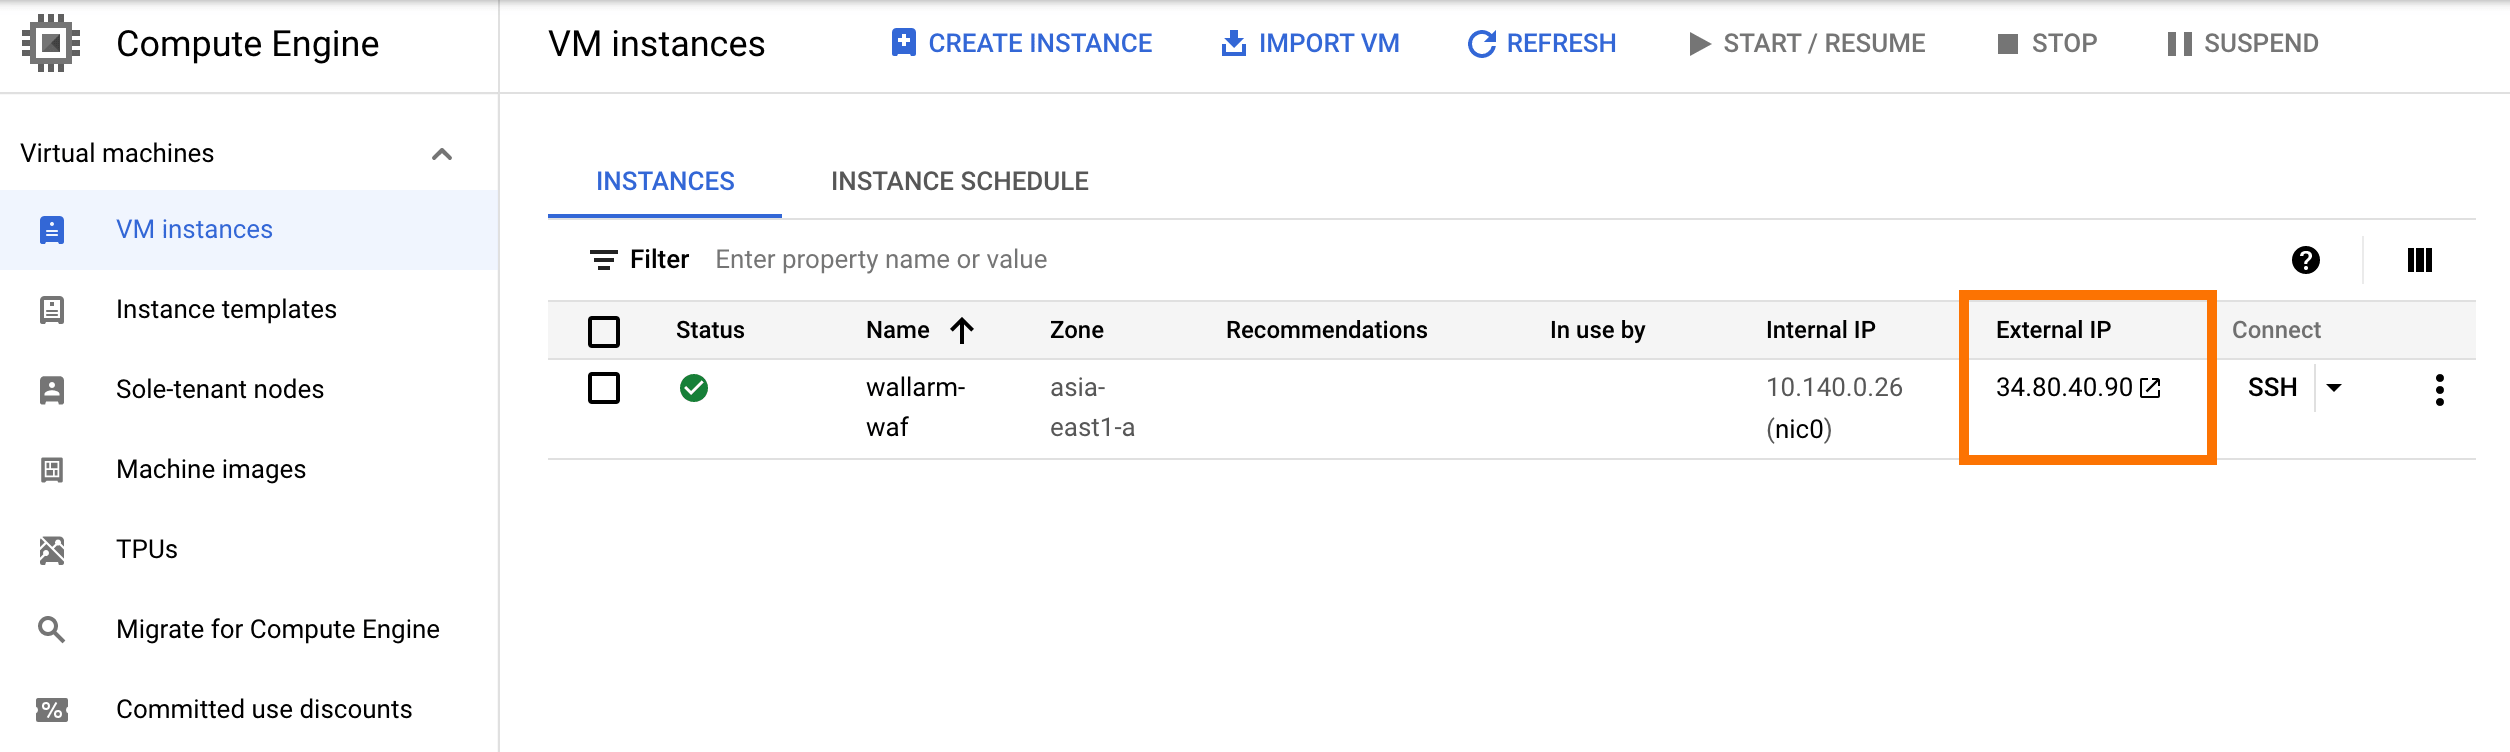The image size is (2510, 752).
Task: Click the Machine images sidebar icon
Action: pyautogui.click(x=52, y=469)
